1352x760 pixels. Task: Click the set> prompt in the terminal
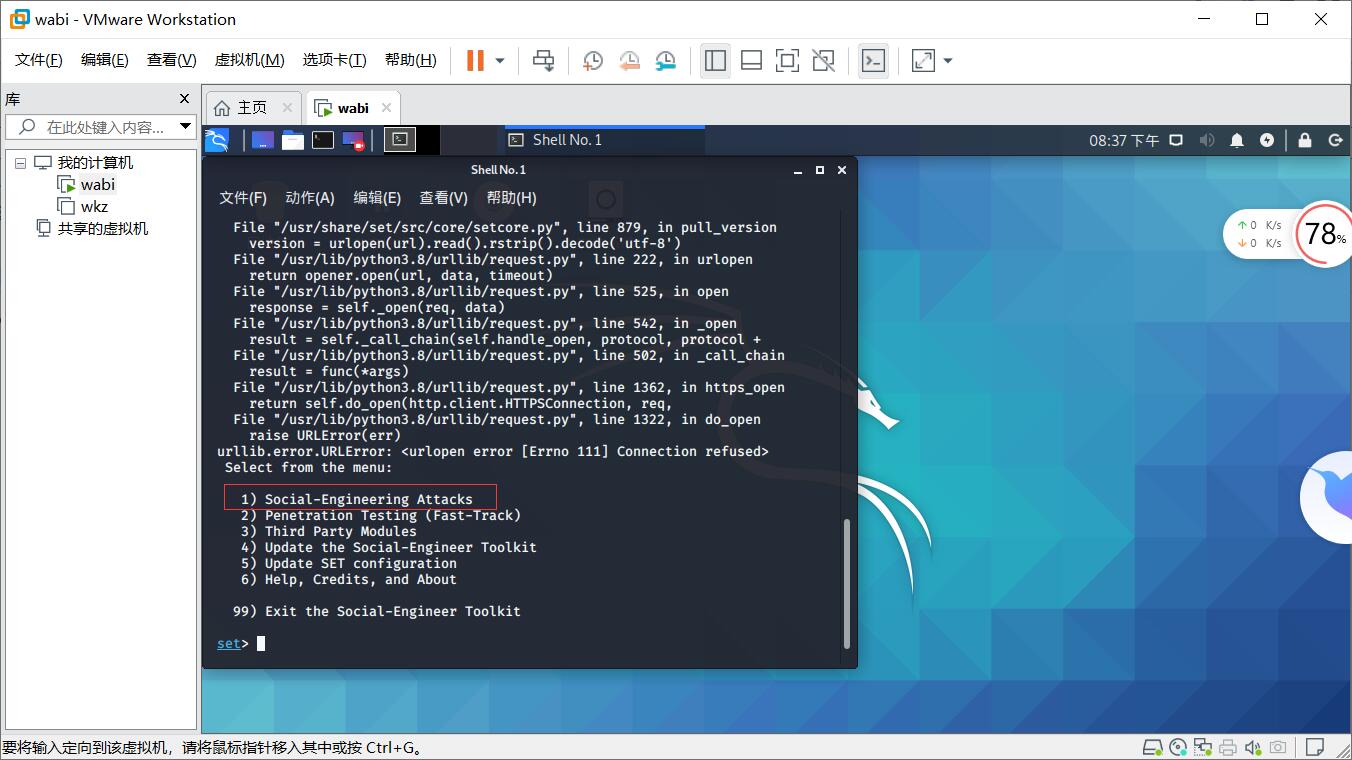click(x=233, y=644)
